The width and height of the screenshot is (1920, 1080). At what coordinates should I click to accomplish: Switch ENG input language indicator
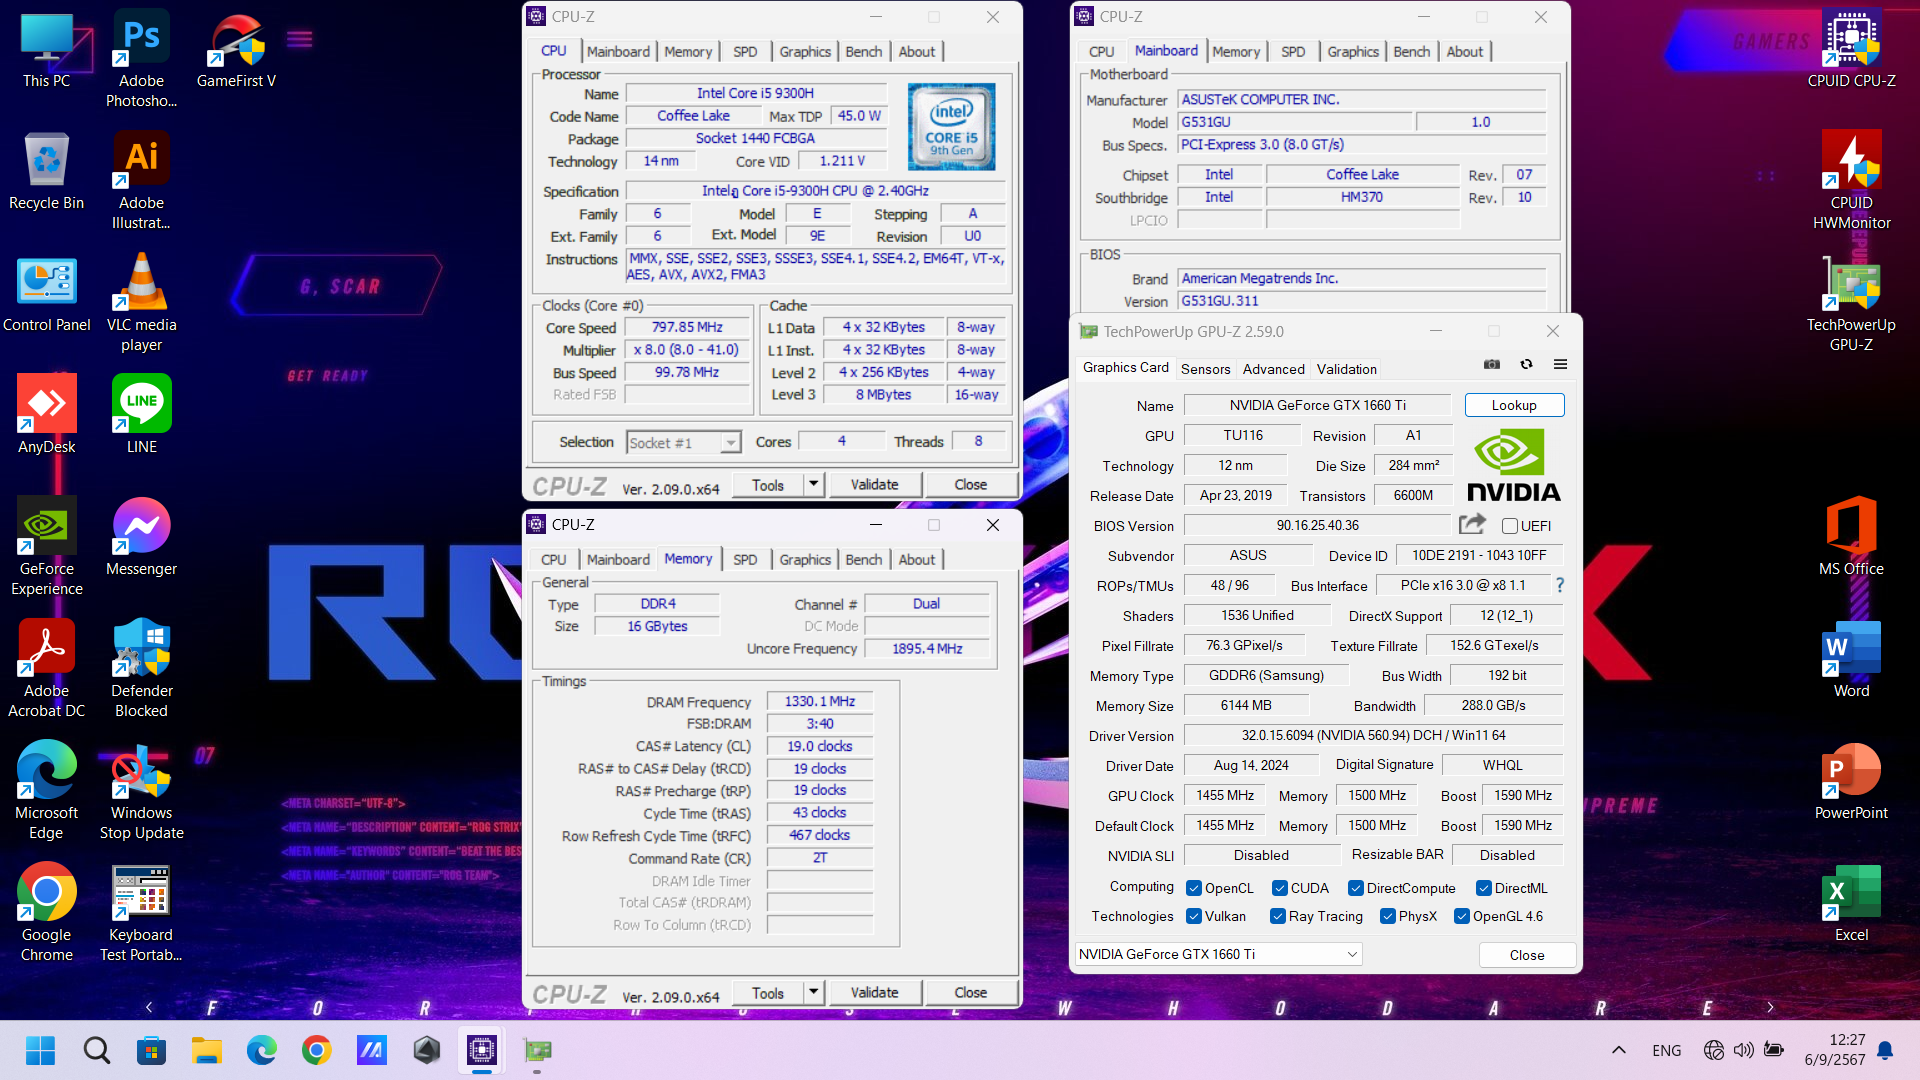coord(1666,1050)
